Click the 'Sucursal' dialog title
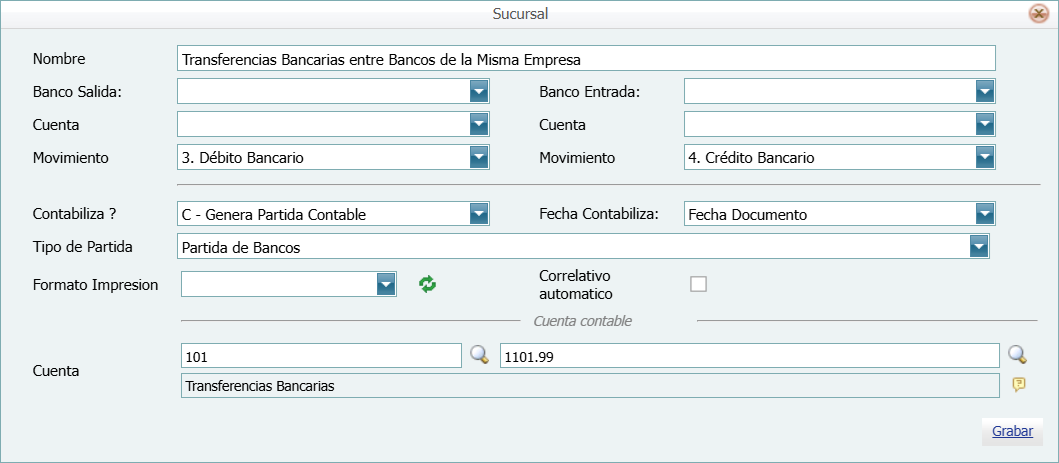This screenshot has height=463, width=1059. coord(520,14)
